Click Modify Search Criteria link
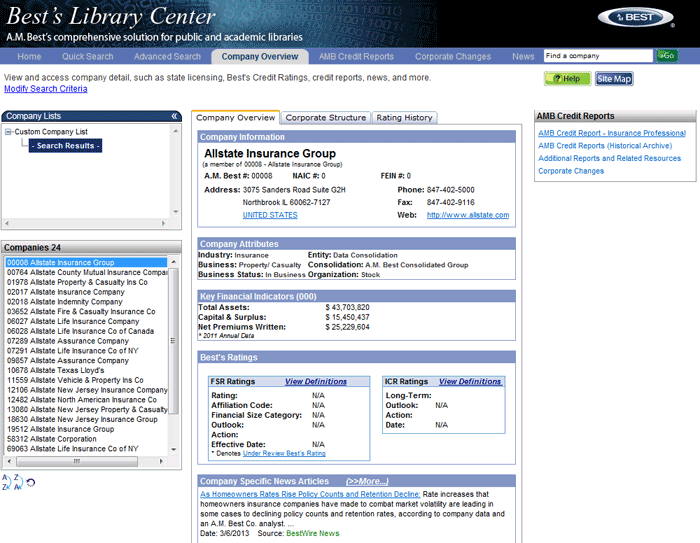 46,88
